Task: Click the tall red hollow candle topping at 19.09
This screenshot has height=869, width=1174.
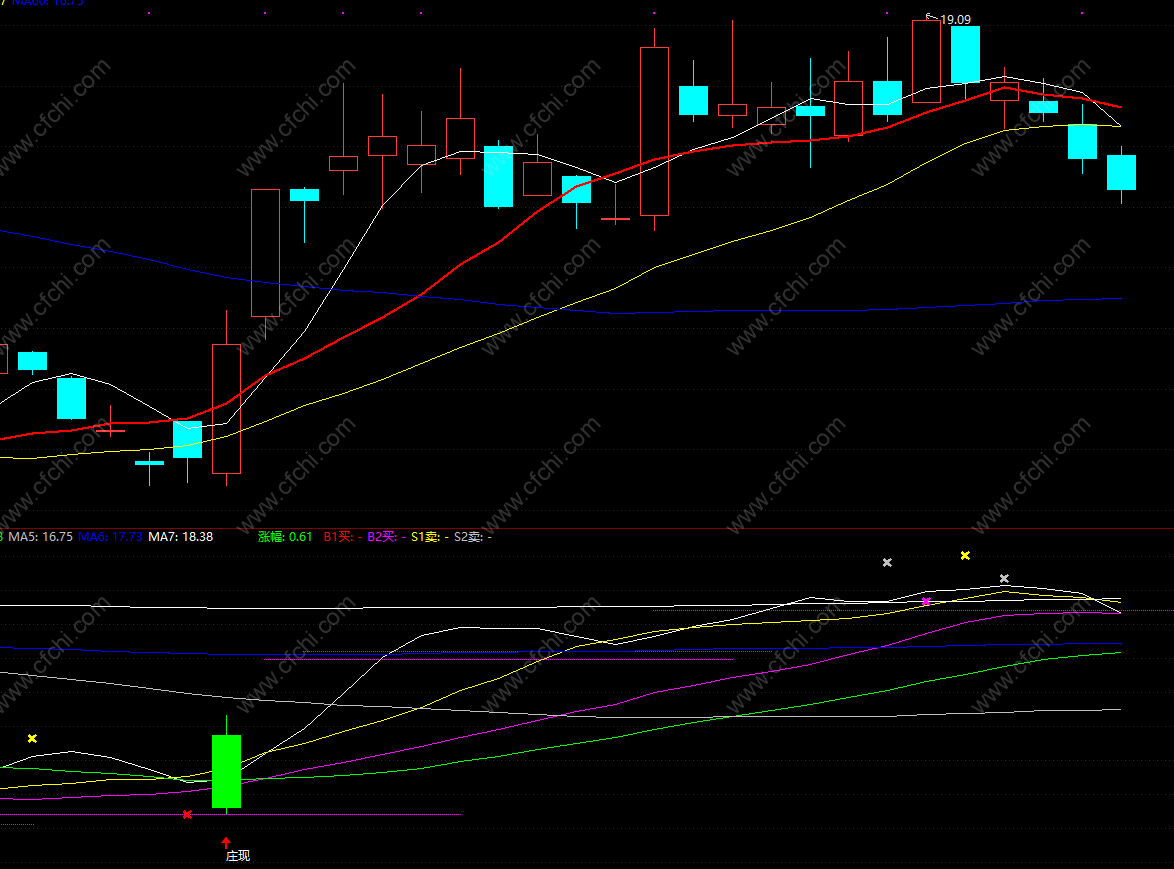Action: [926, 61]
